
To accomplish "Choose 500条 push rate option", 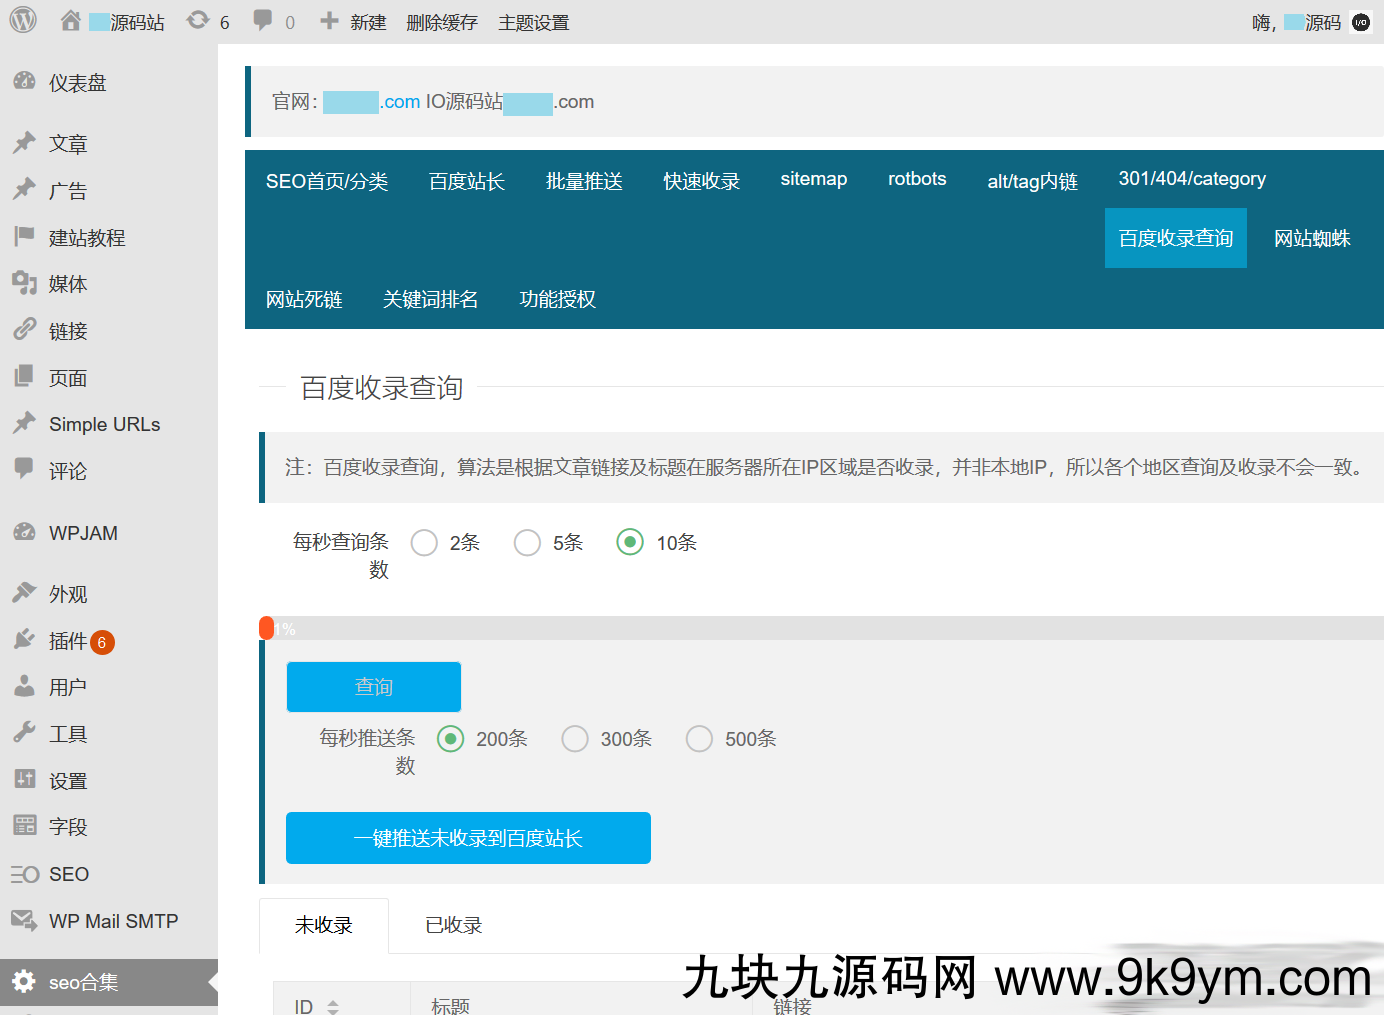I will tap(699, 739).
